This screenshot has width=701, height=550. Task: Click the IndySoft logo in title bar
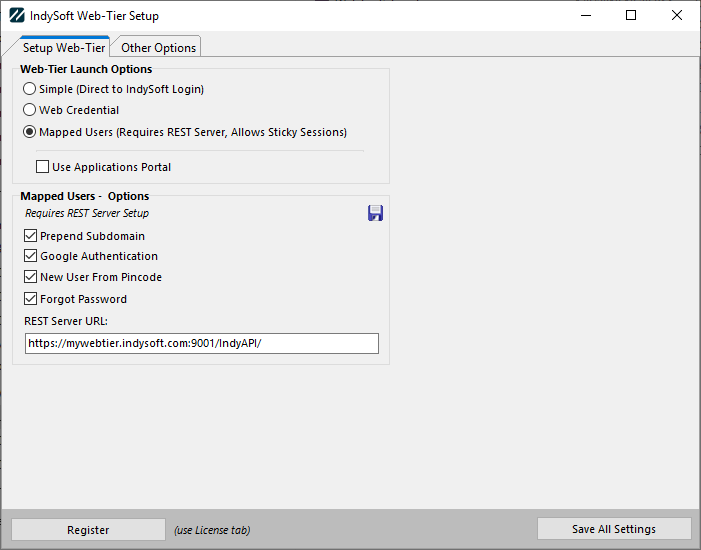pyautogui.click(x=16, y=16)
